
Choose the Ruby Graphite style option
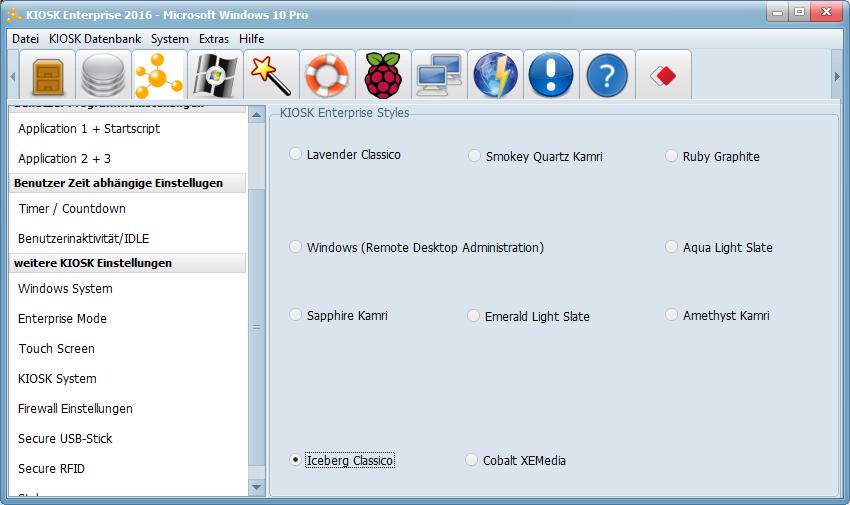[672, 156]
